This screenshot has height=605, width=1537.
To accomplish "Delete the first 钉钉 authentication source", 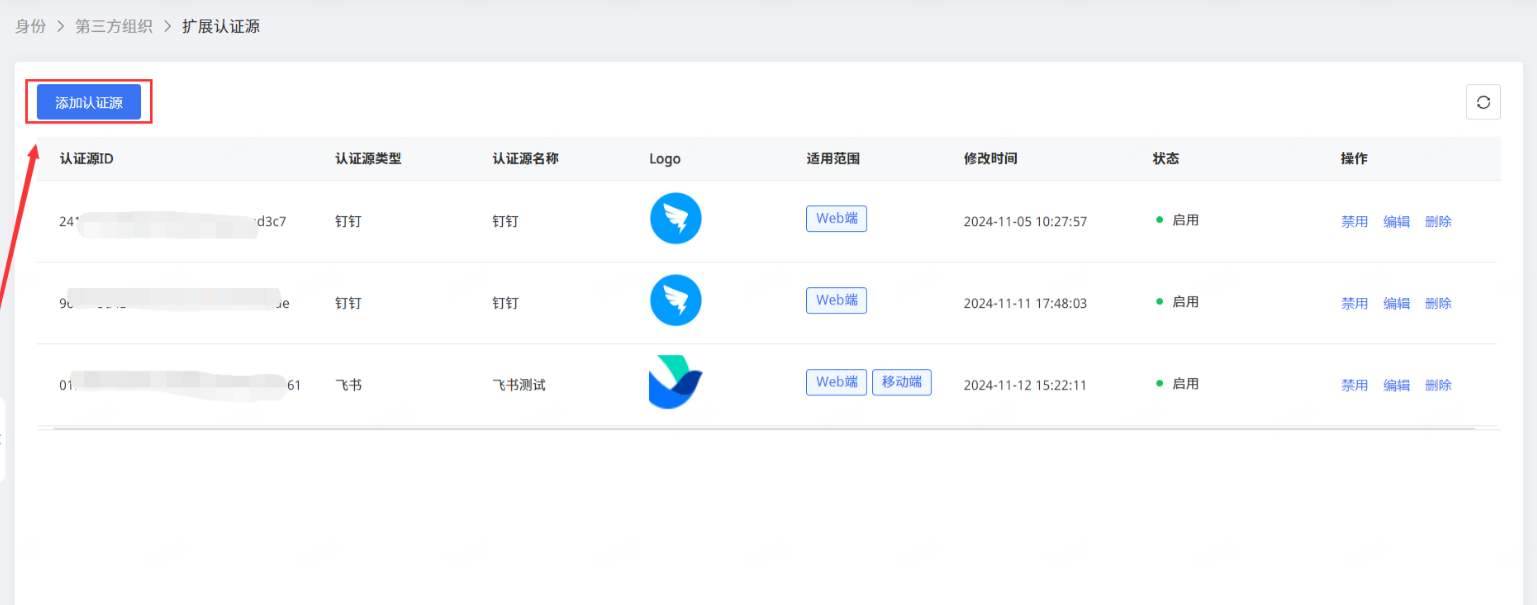I will (1438, 222).
